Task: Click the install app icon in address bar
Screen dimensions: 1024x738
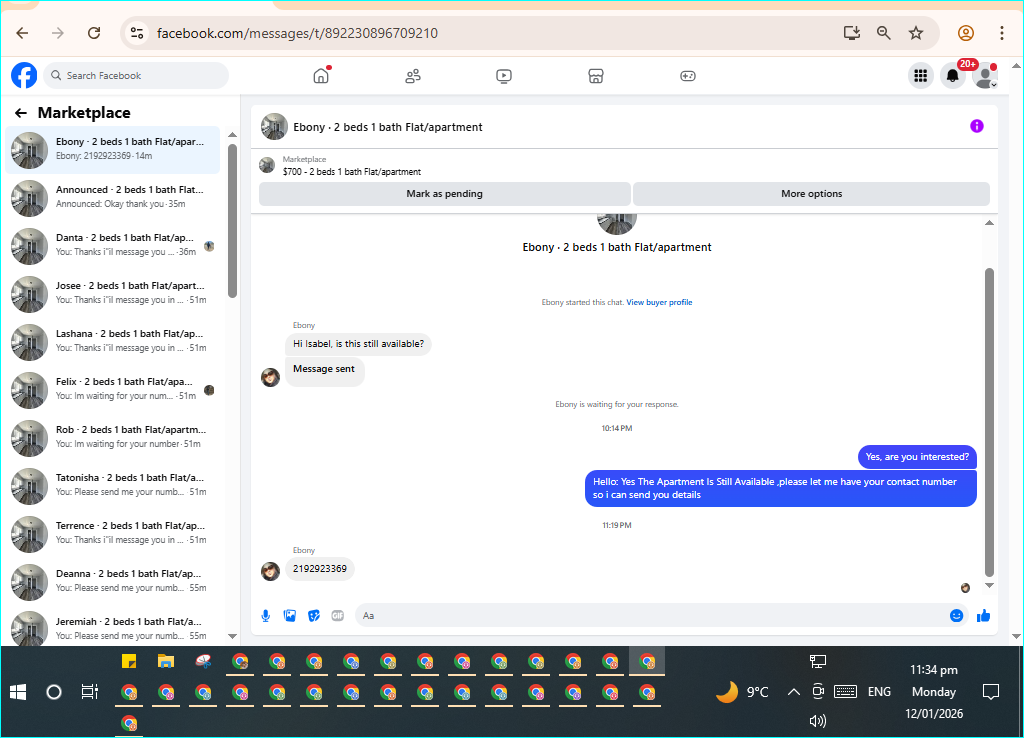Action: [x=852, y=33]
